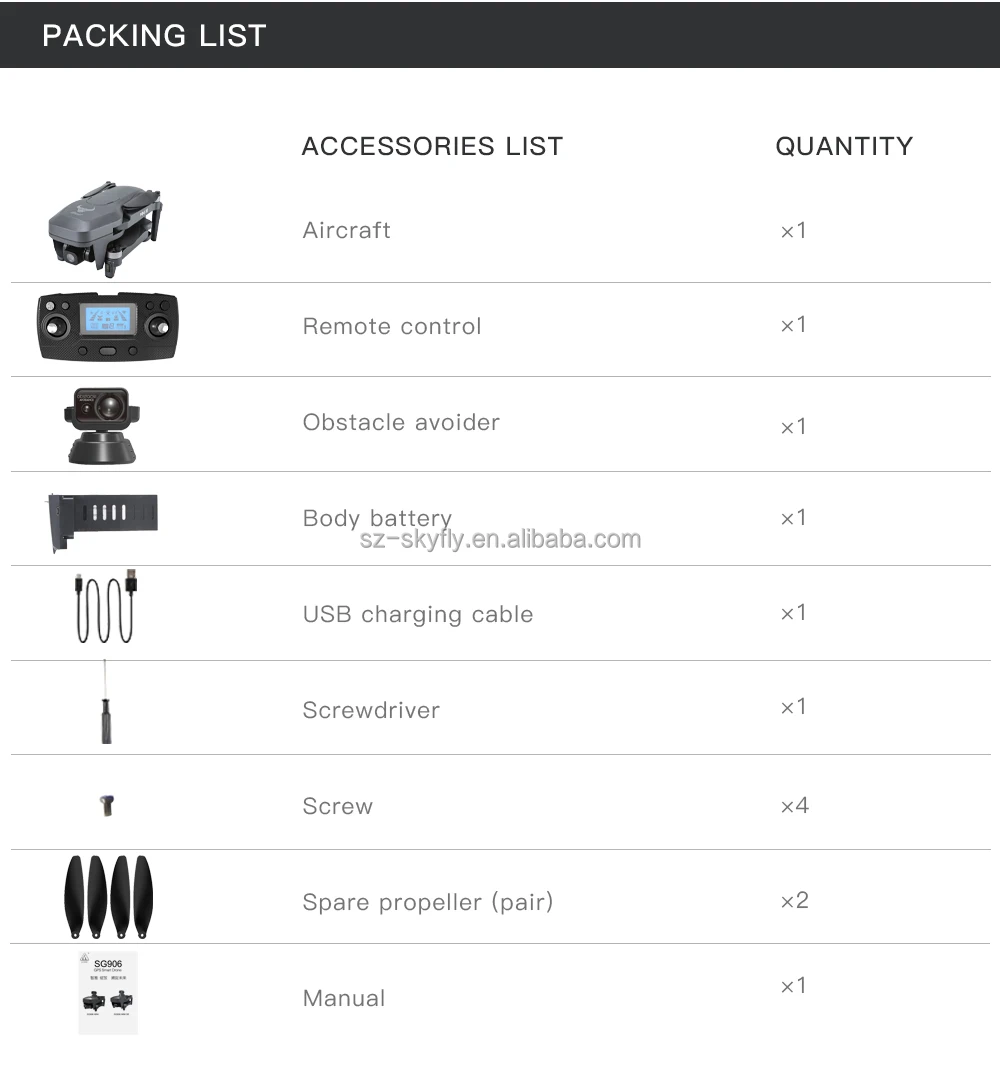Select the spare propeller blades image
Viewport: 1000px width, 1080px height.
108,897
